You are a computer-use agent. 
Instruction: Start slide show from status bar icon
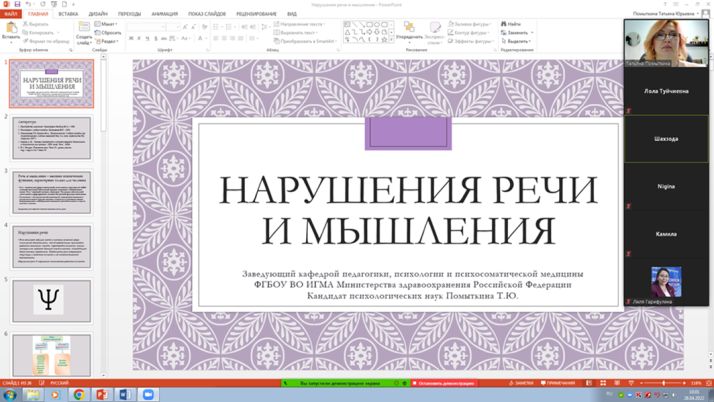click(x=631, y=383)
